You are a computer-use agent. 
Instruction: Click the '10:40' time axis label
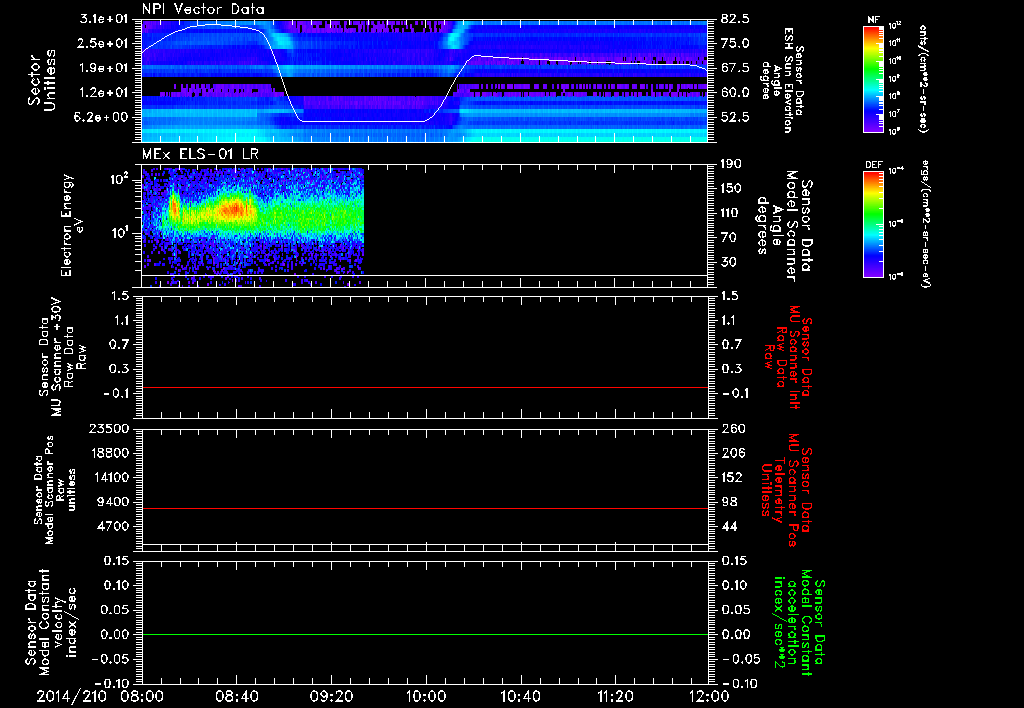click(x=520, y=696)
